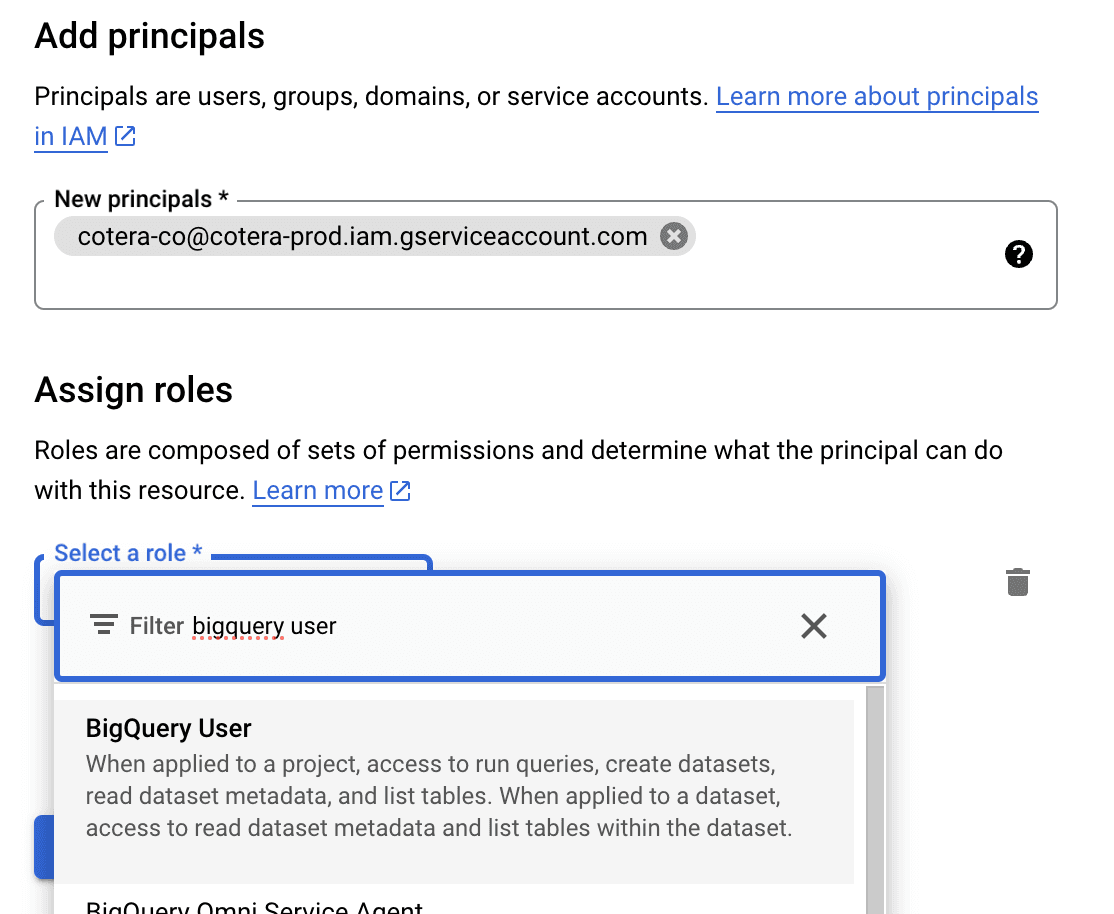Click the filter text 'bigquery user'
This screenshot has width=1114, height=914.
coord(264,626)
